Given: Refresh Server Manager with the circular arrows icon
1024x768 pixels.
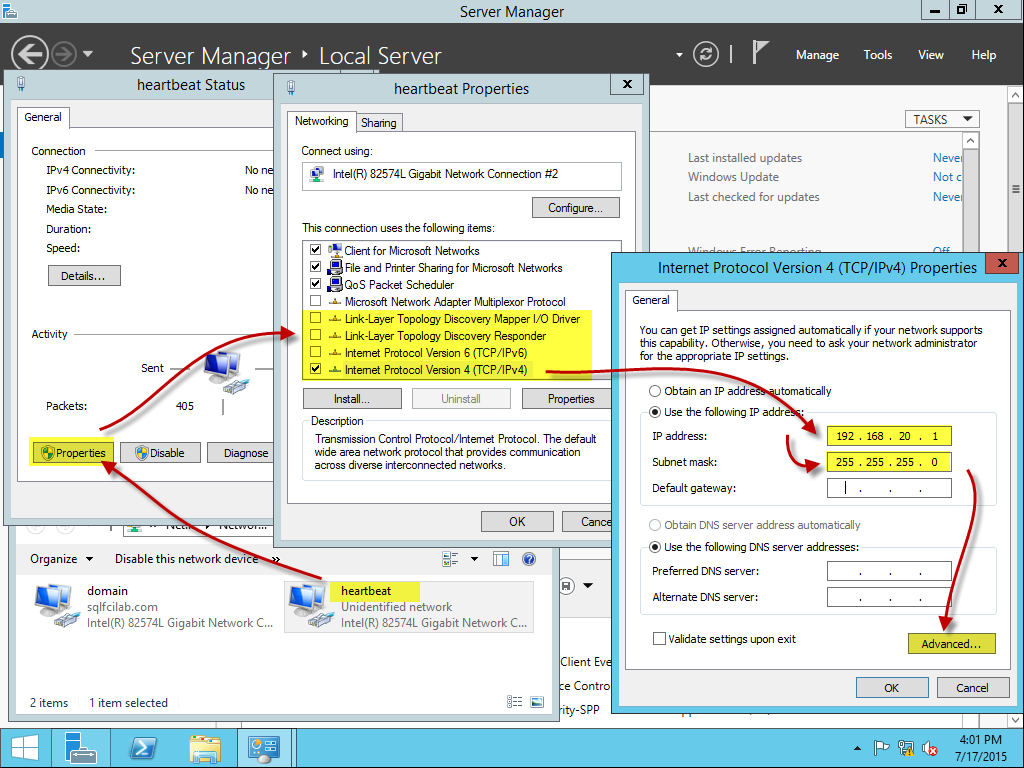Looking at the screenshot, I should [x=706, y=54].
